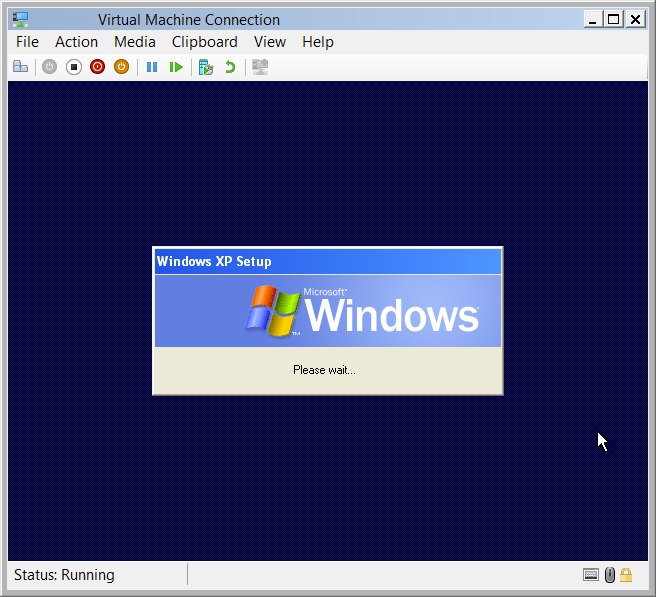Image resolution: width=656 pixels, height=597 pixels.
Task: Open the View menu
Action: coord(270,42)
